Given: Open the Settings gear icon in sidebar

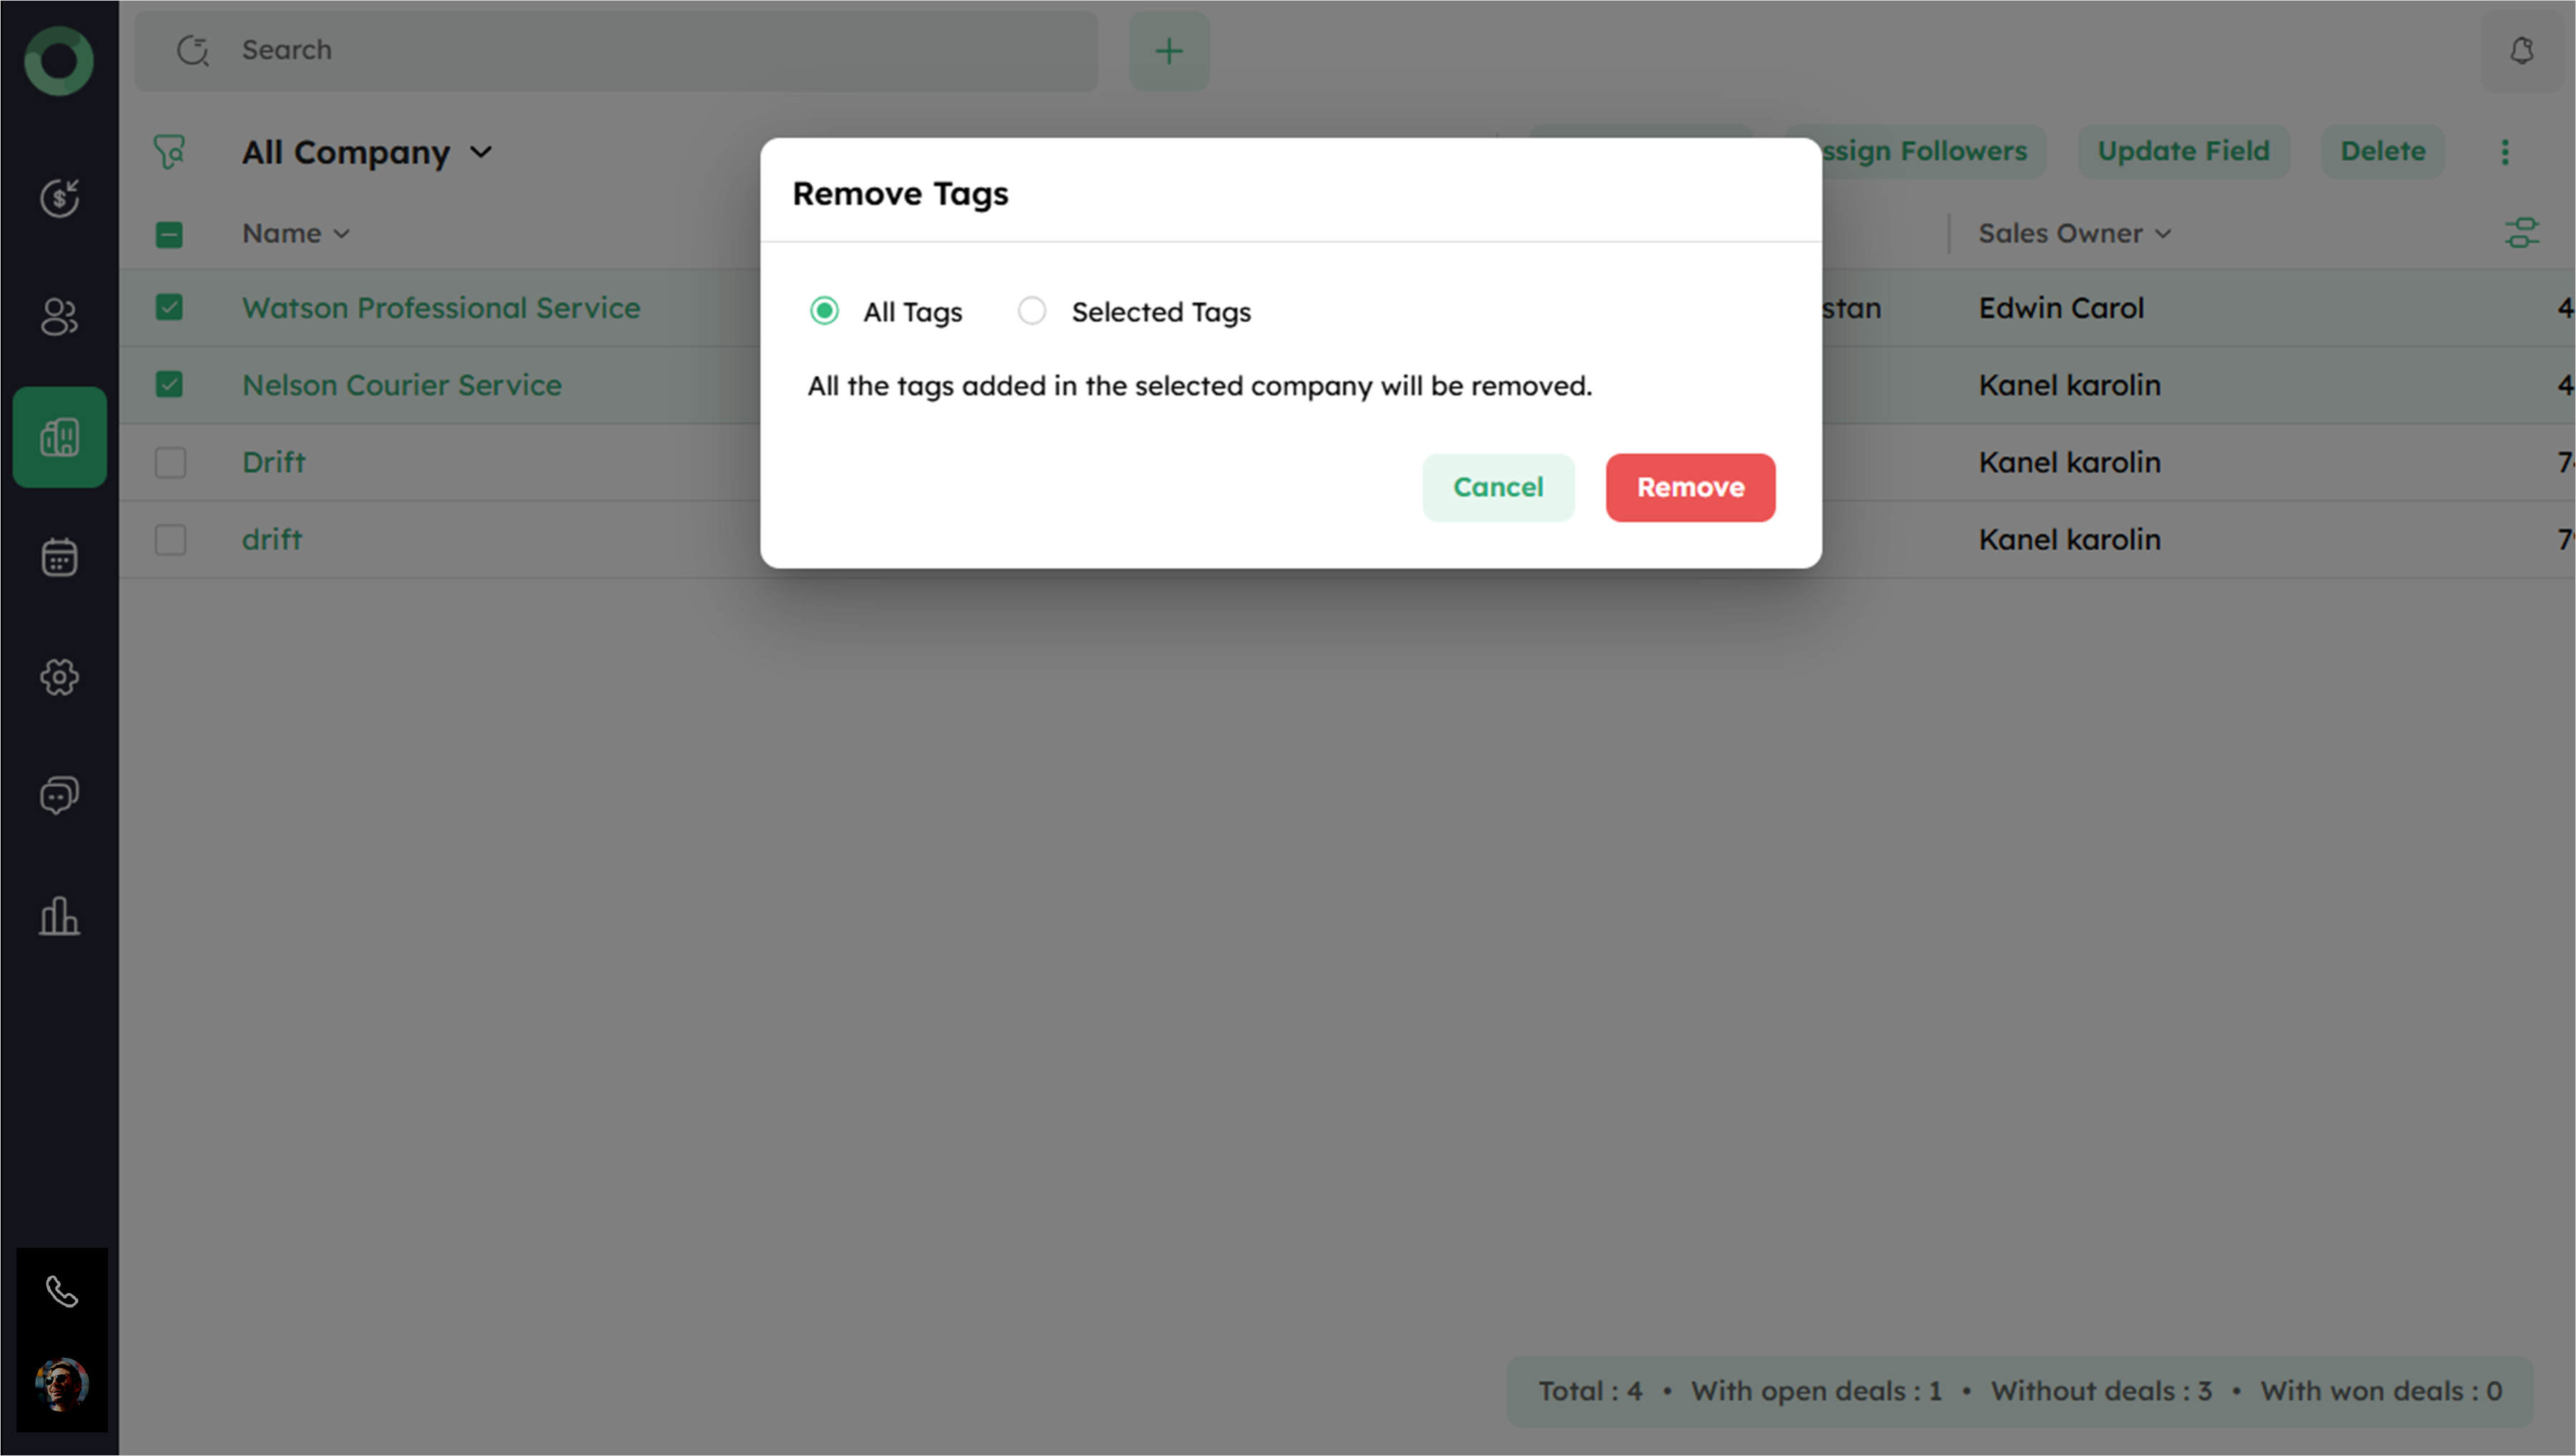Looking at the screenshot, I should point(59,677).
